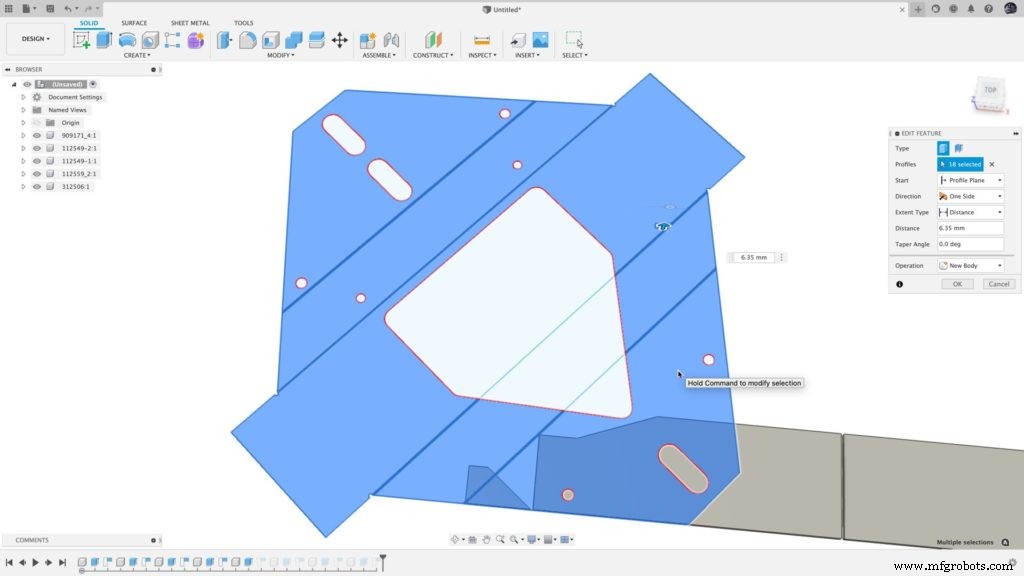Screen dimensions: 1024x576
Task: Open the DESIGN workspace menu
Action: tap(34, 38)
